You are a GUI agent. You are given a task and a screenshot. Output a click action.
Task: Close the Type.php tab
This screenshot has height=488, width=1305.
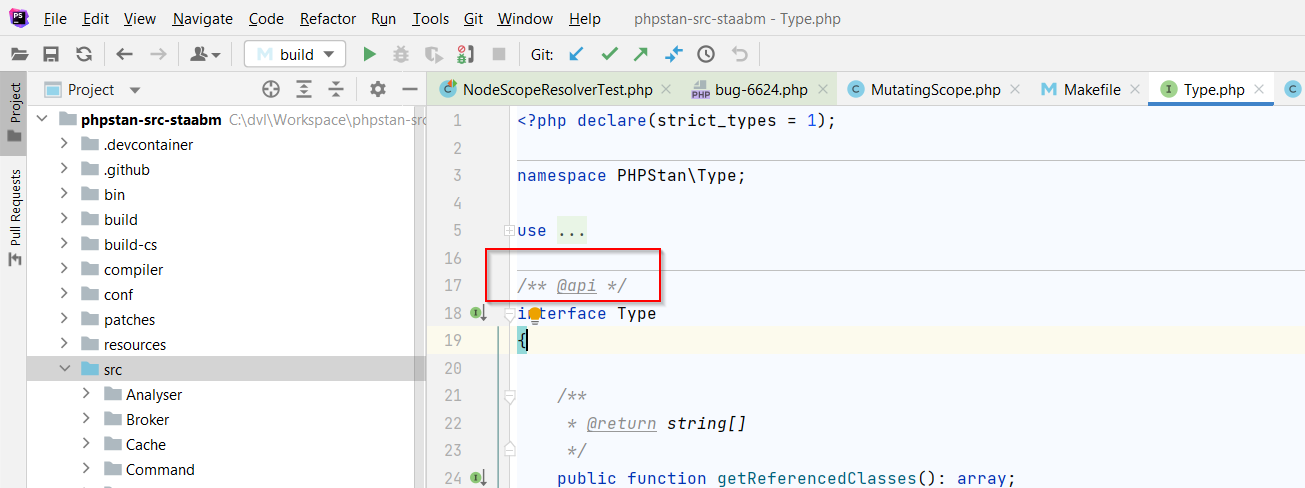coord(1259,89)
